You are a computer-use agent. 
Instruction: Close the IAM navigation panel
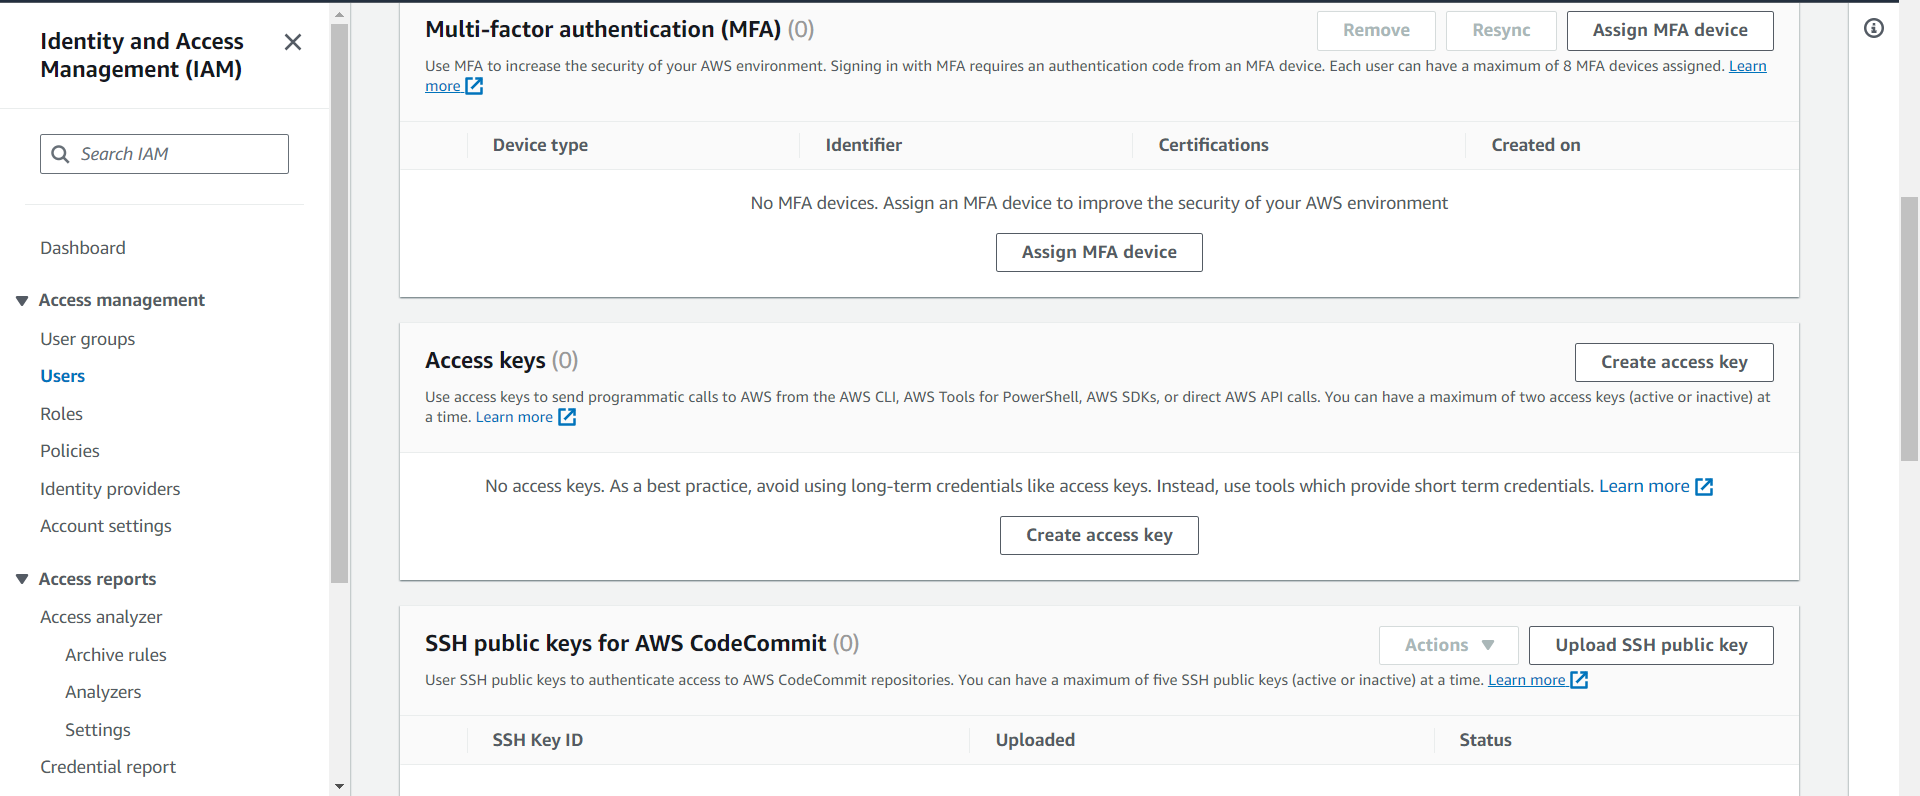coord(293,42)
